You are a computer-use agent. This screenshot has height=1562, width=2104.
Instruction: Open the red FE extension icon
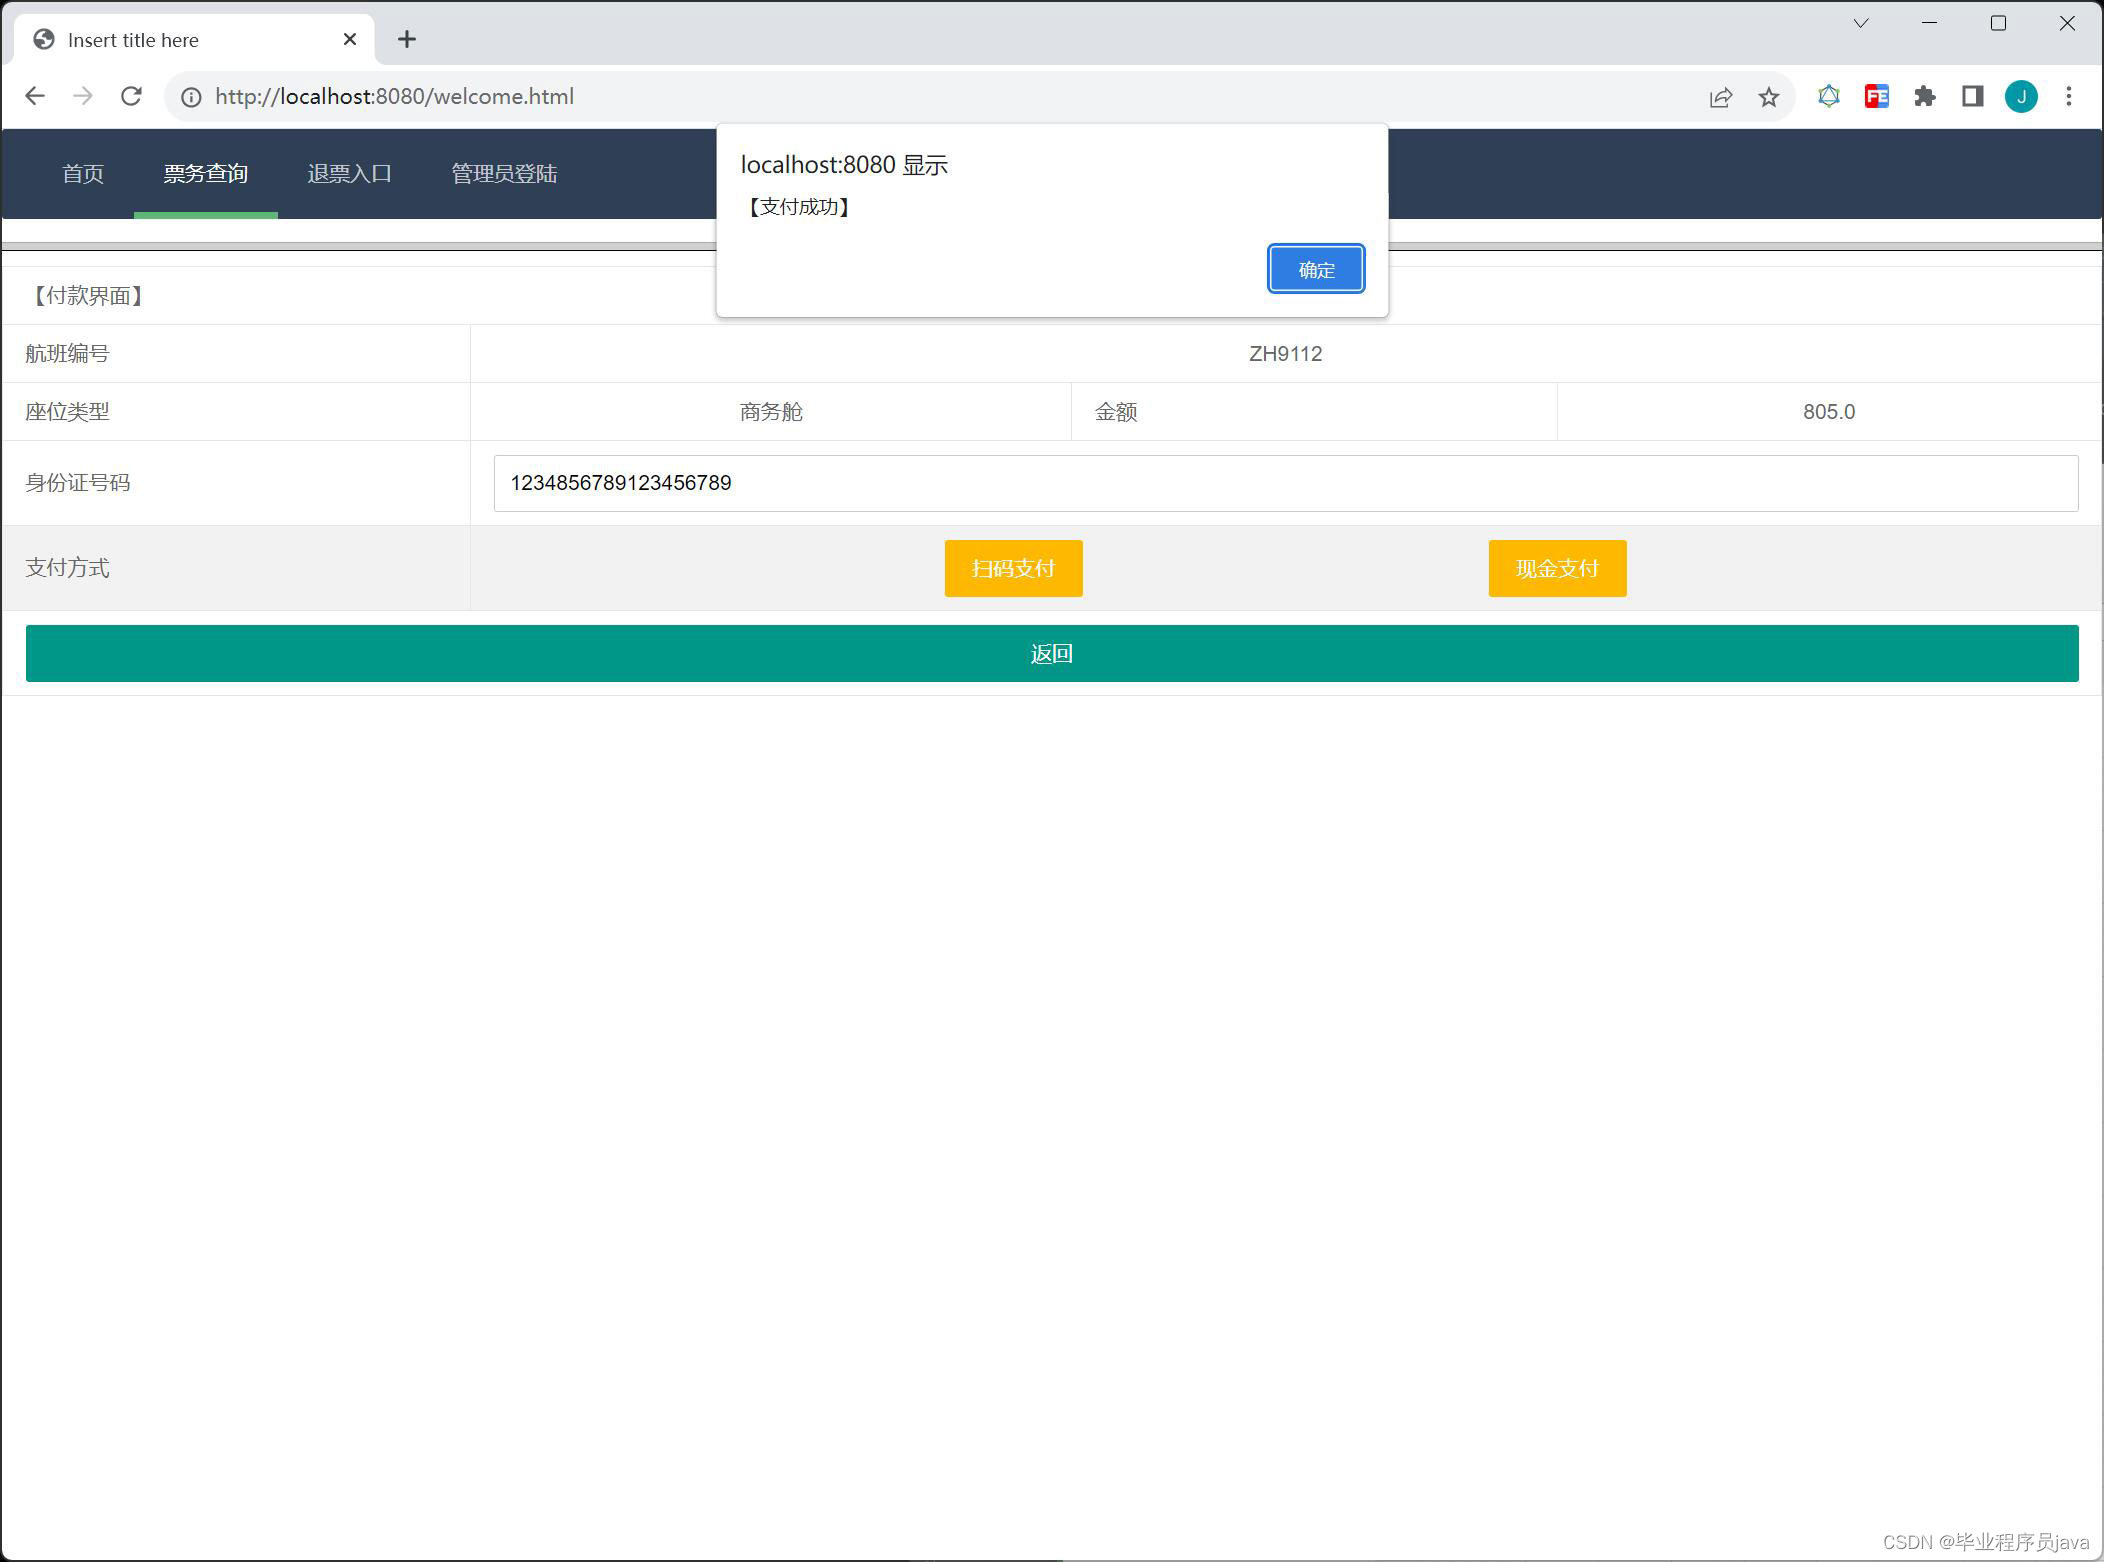pos(1877,96)
